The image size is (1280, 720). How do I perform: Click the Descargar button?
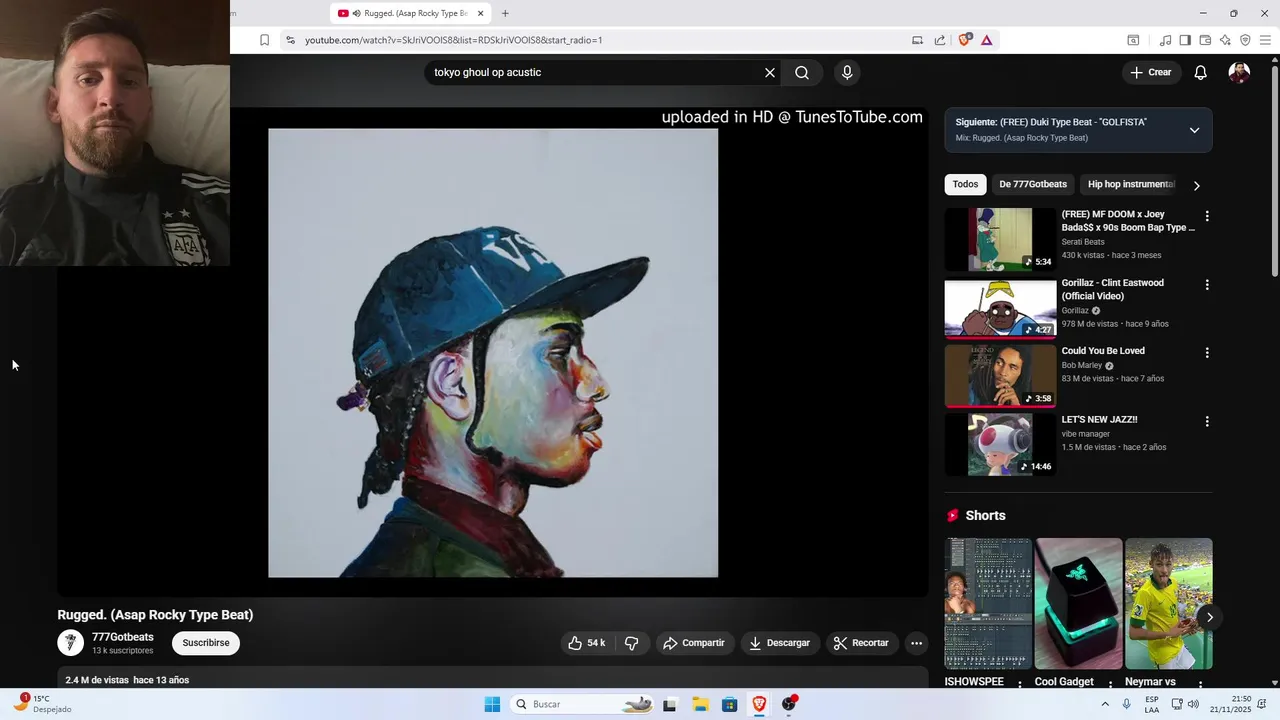tap(780, 643)
